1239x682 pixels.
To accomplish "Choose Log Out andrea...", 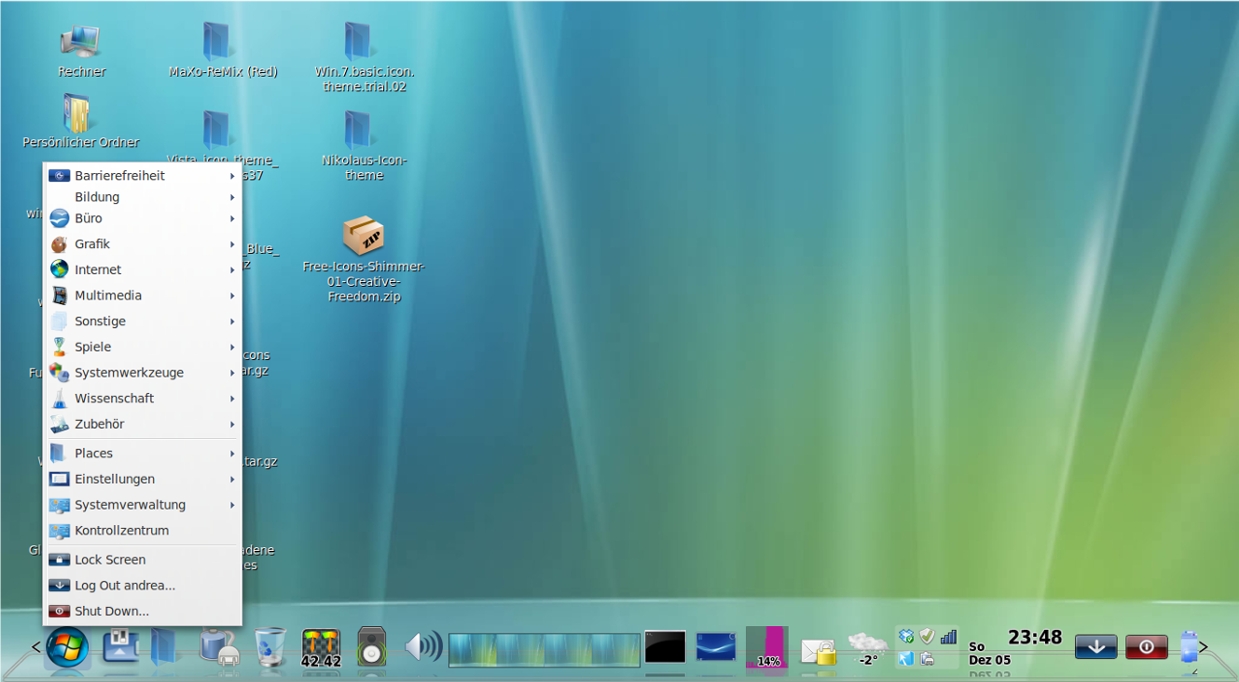I will tap(142, 585).
